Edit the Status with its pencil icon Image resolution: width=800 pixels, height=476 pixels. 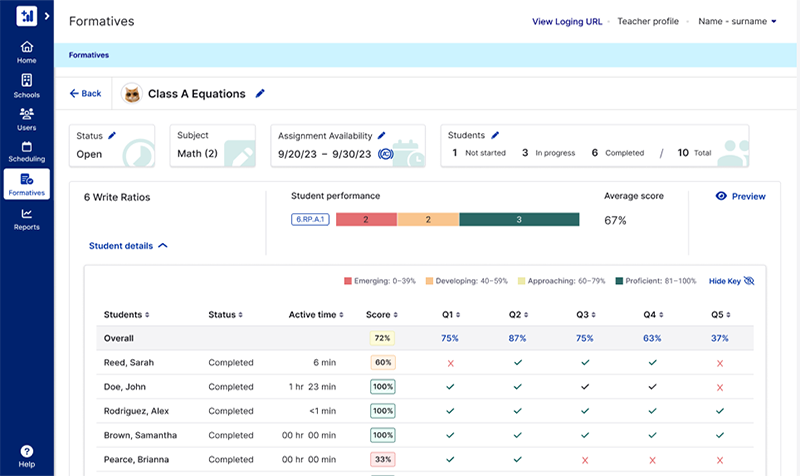(x=112, y=135)
